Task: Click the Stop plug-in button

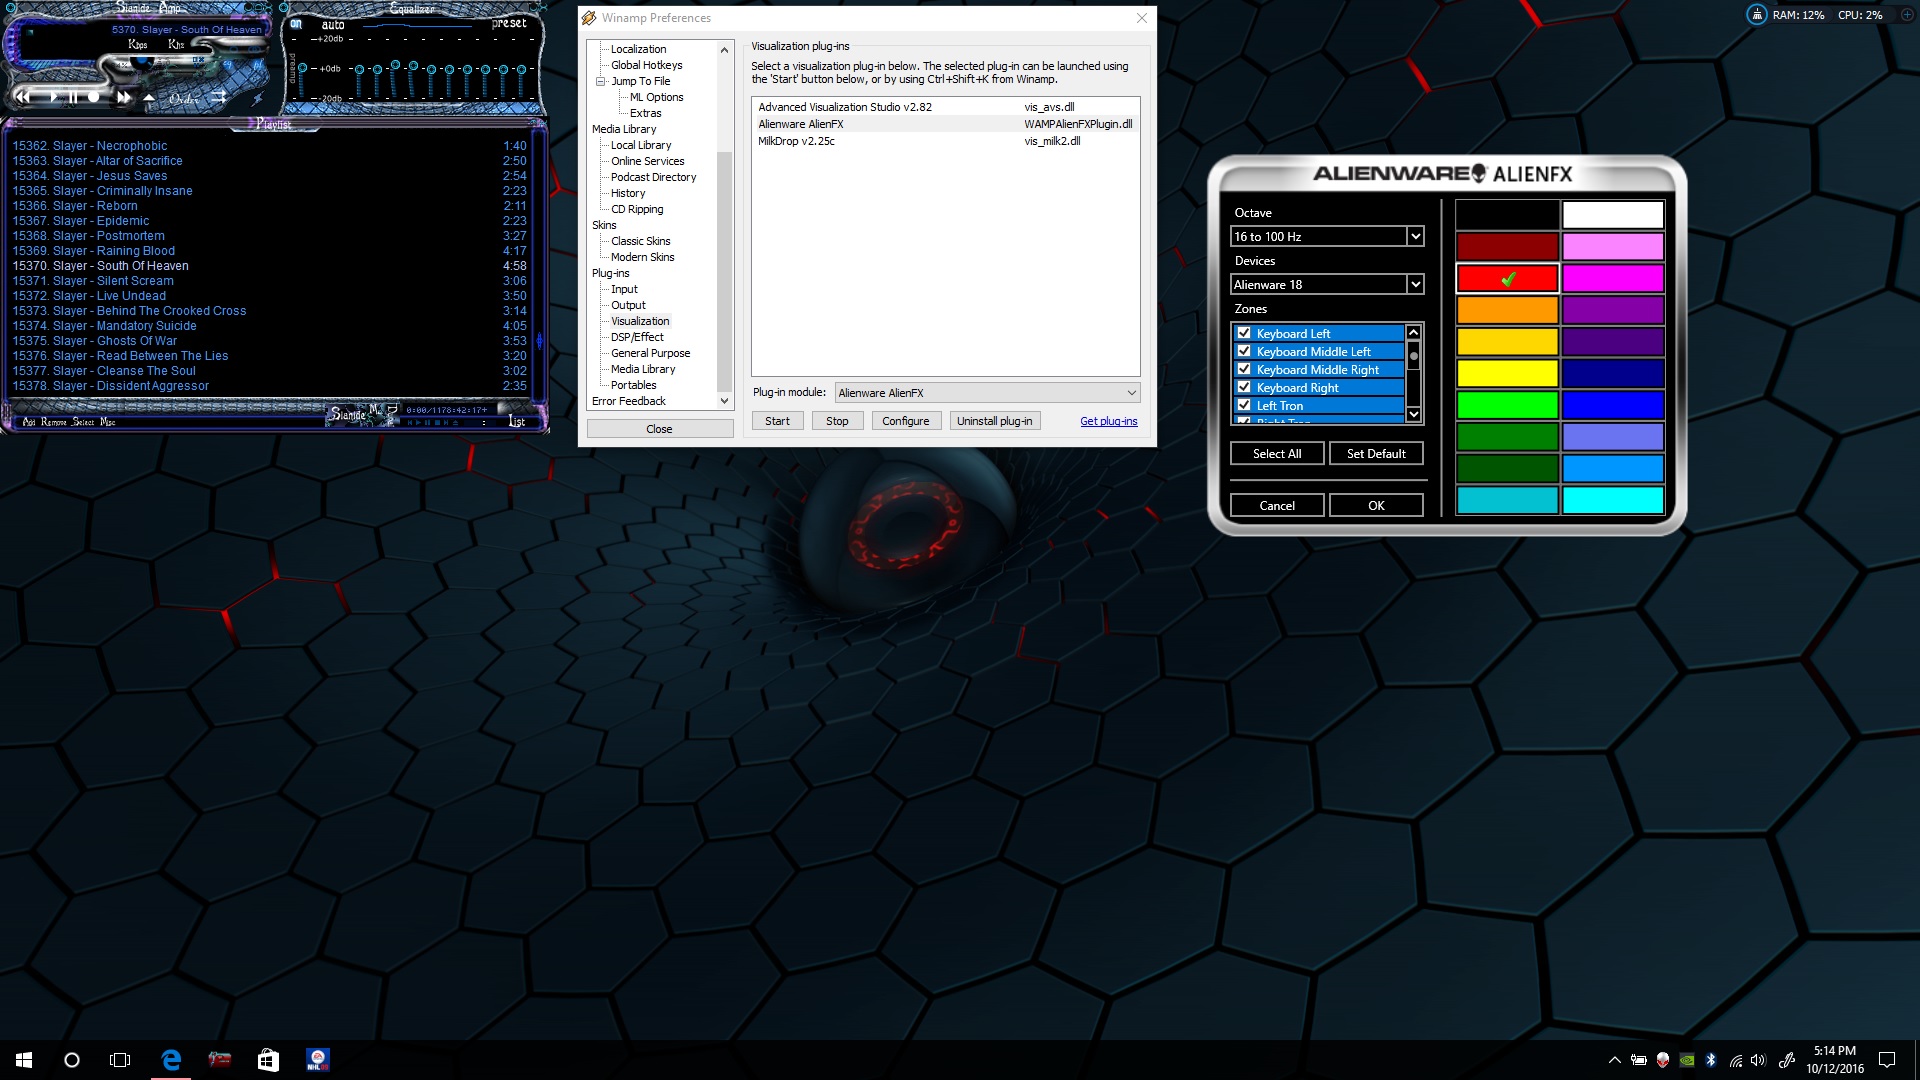Action: [837, 421]
